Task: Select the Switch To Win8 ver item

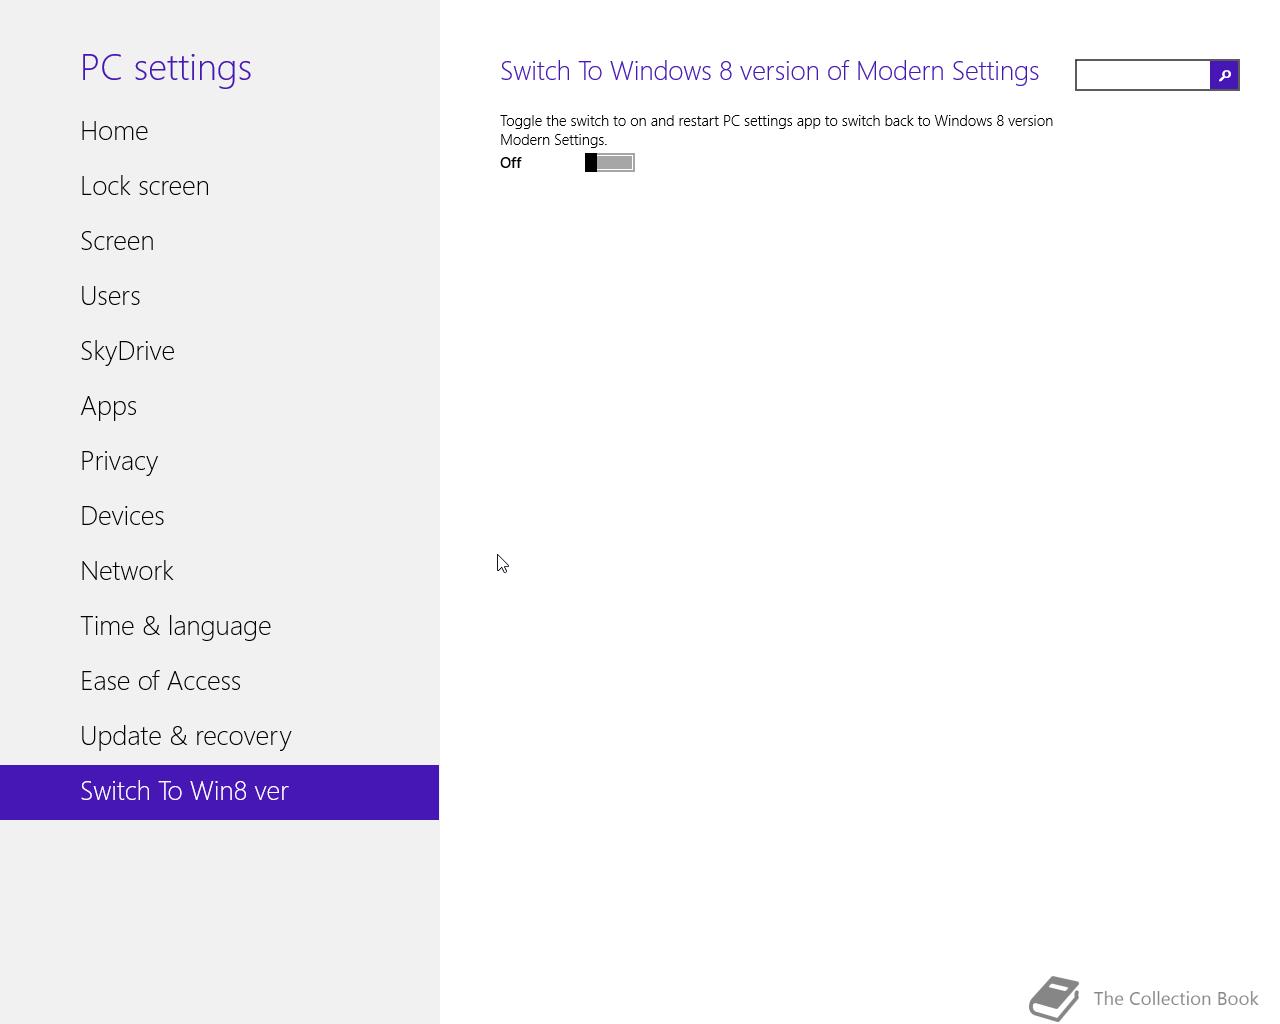Action: point(219,792)
